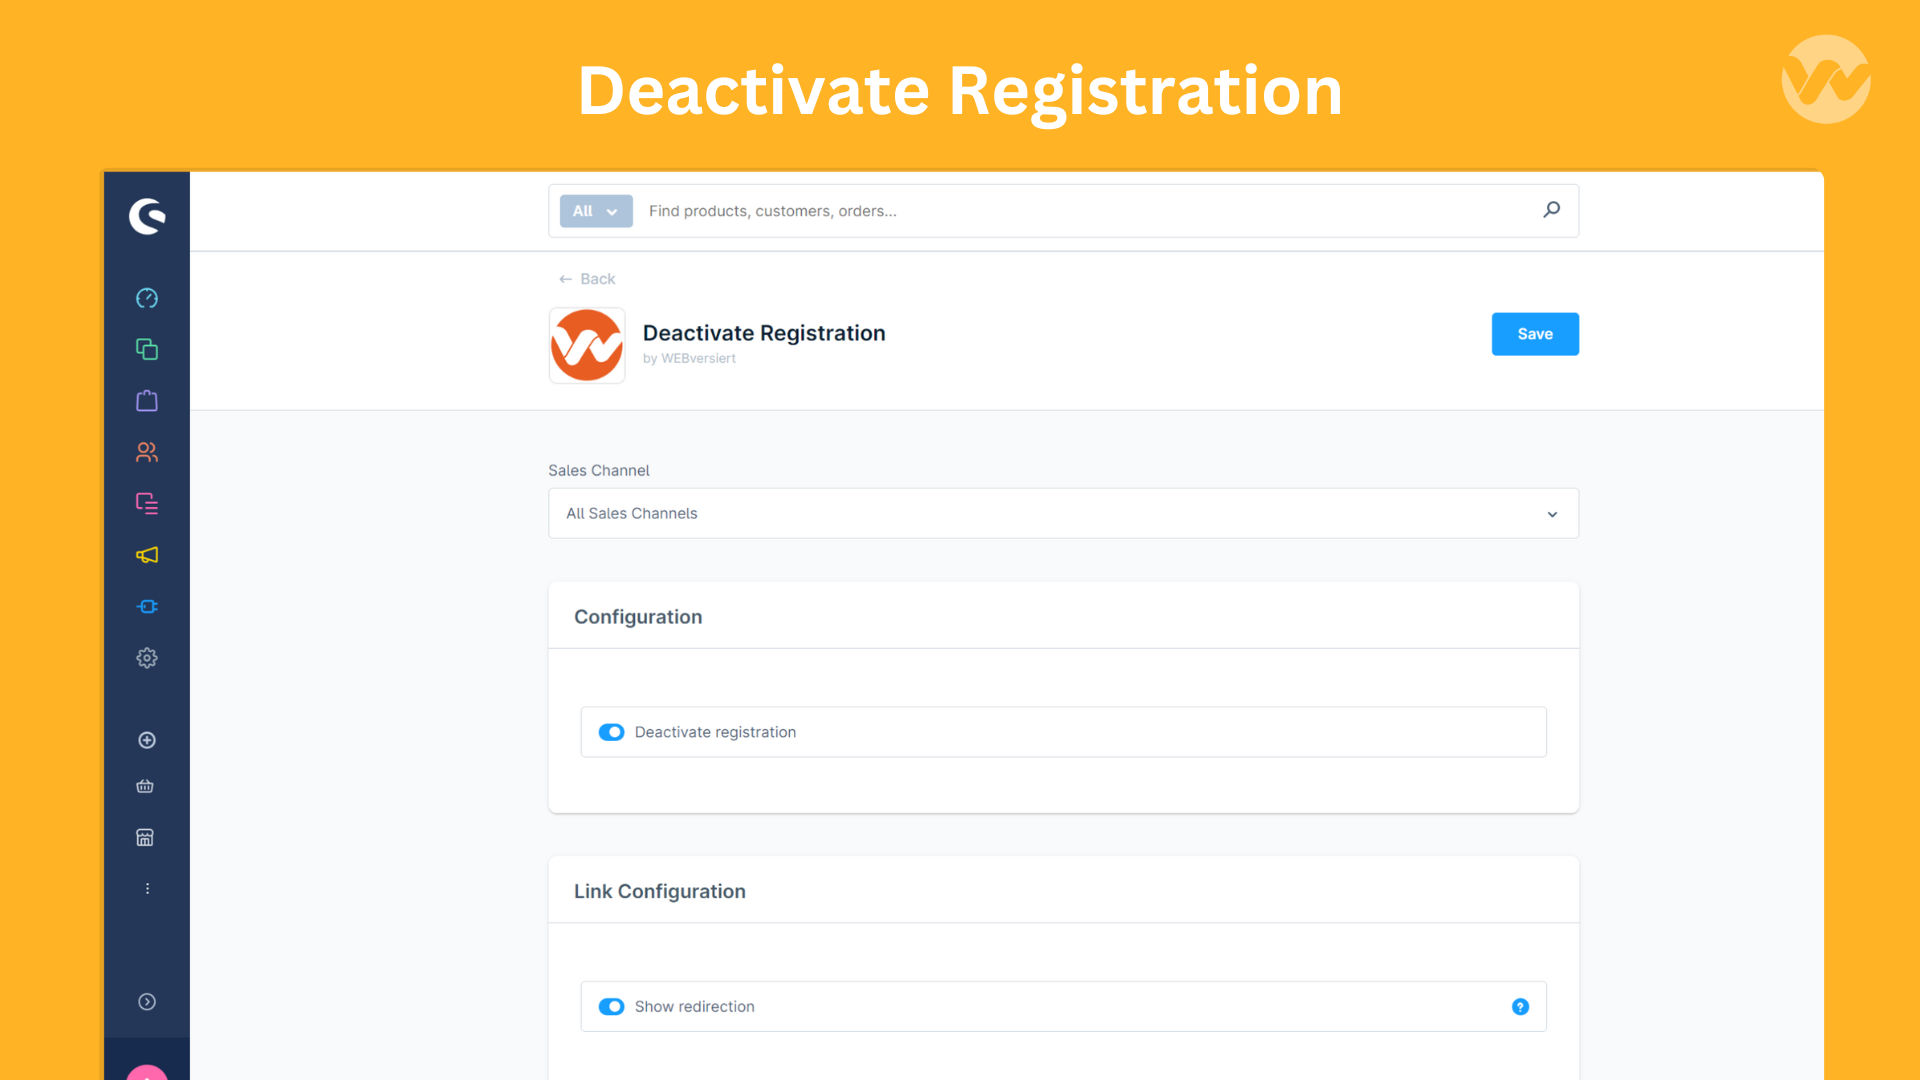The width and height of the screenshot is (1920, 1080).
Task: Open Extensions via the plug icon
Action: coord(146,606)
